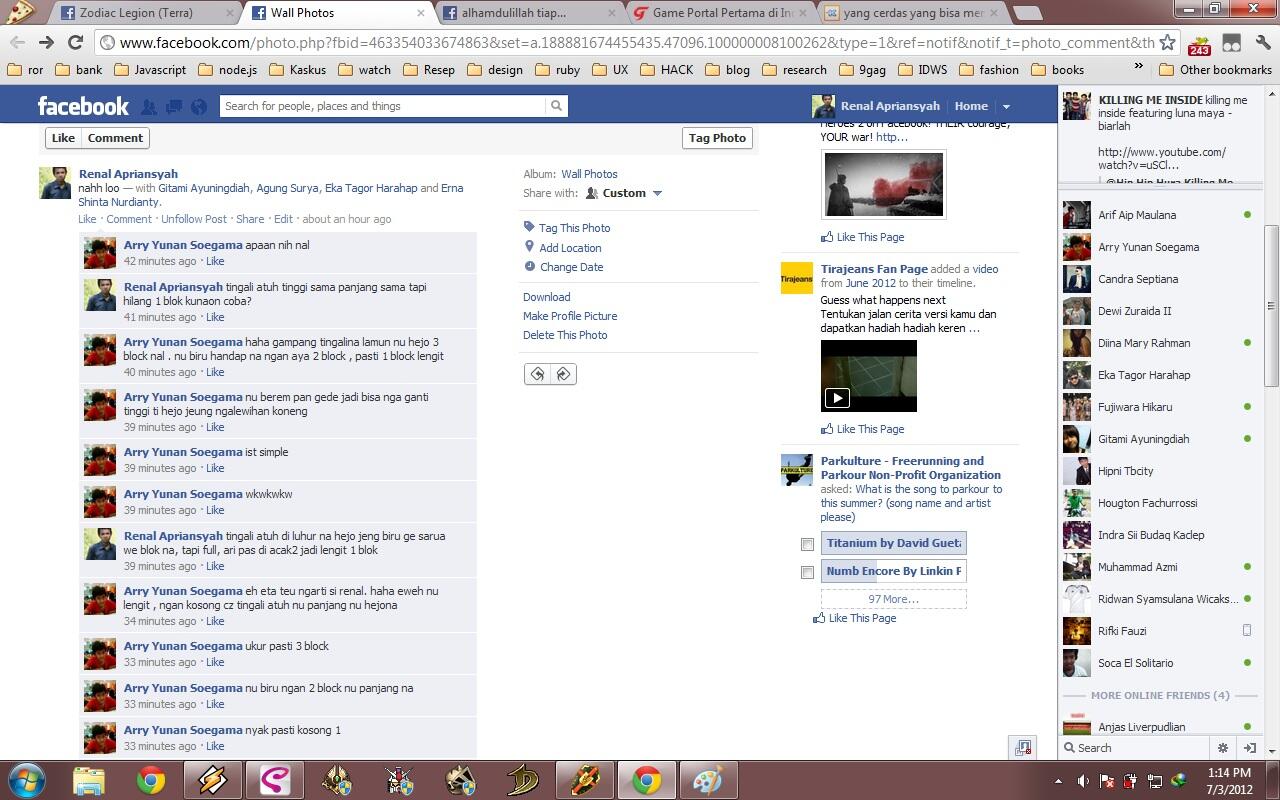Focus the Facebook search field
Image resolution: width=1280 pixels, height=800 pixels.
point(383,106)
